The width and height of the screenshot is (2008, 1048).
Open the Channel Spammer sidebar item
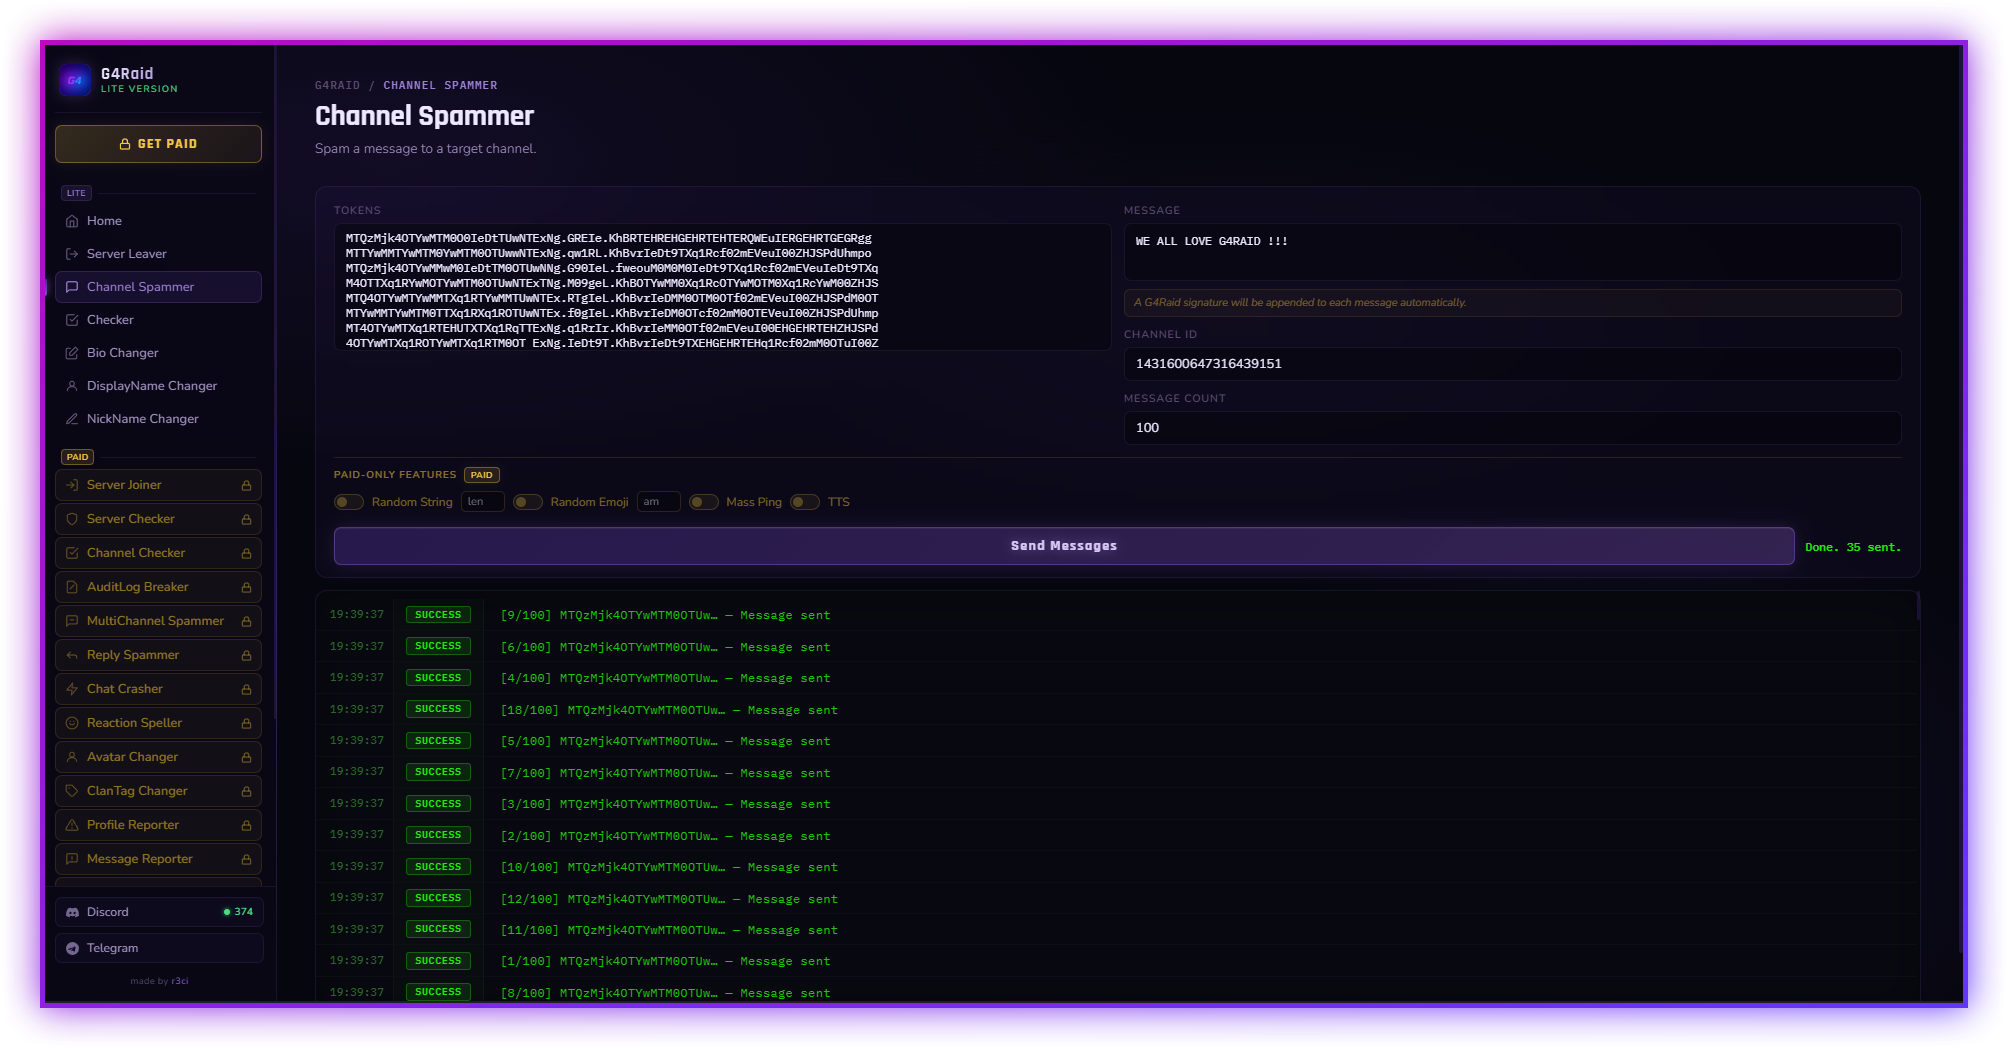(x=159, y=287)
